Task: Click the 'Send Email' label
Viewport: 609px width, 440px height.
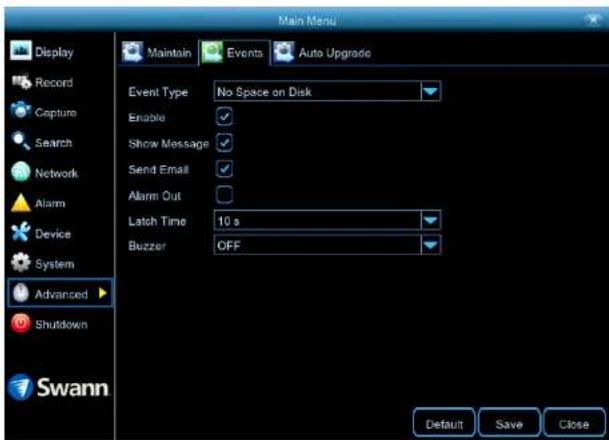Action: coord(158,169)
